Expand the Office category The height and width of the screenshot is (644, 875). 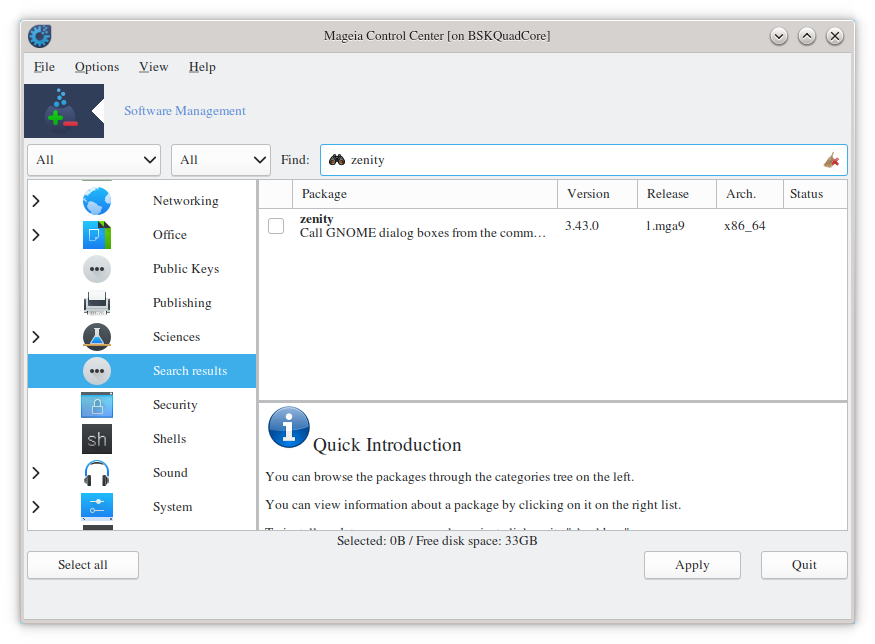36,235
